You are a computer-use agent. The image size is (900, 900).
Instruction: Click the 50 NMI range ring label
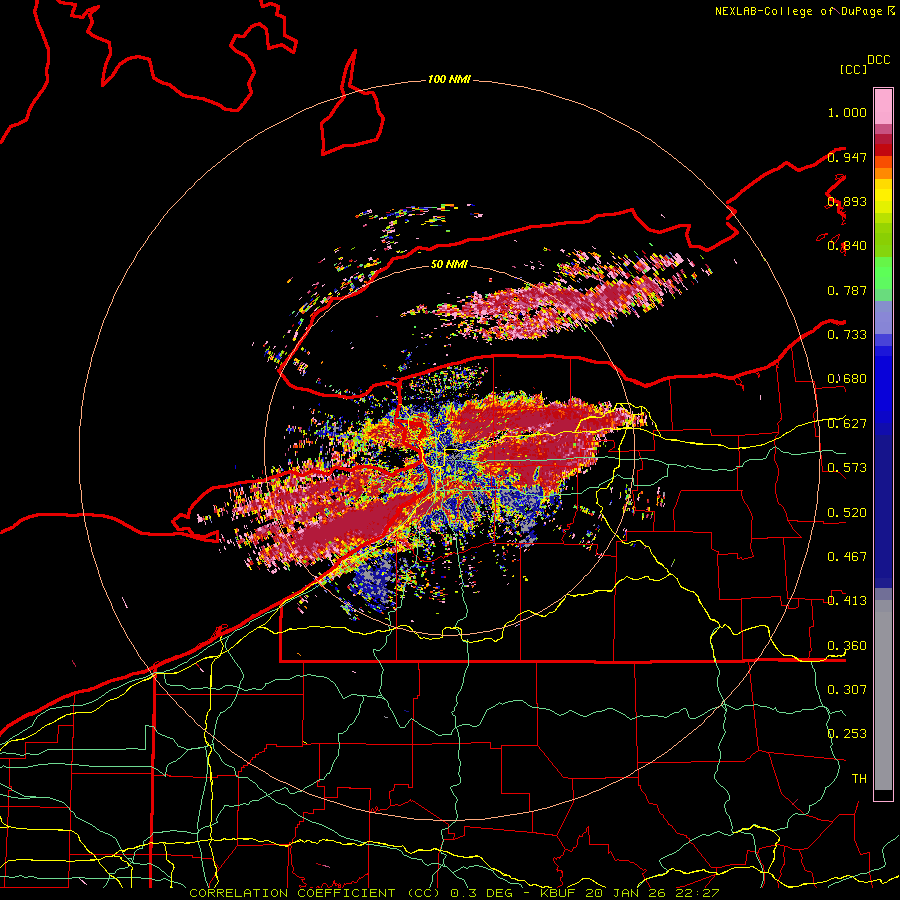(449, 264)
